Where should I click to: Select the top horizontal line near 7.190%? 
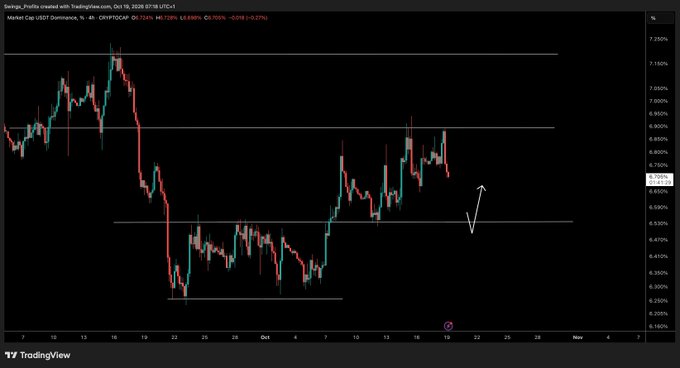click(281, 54)
